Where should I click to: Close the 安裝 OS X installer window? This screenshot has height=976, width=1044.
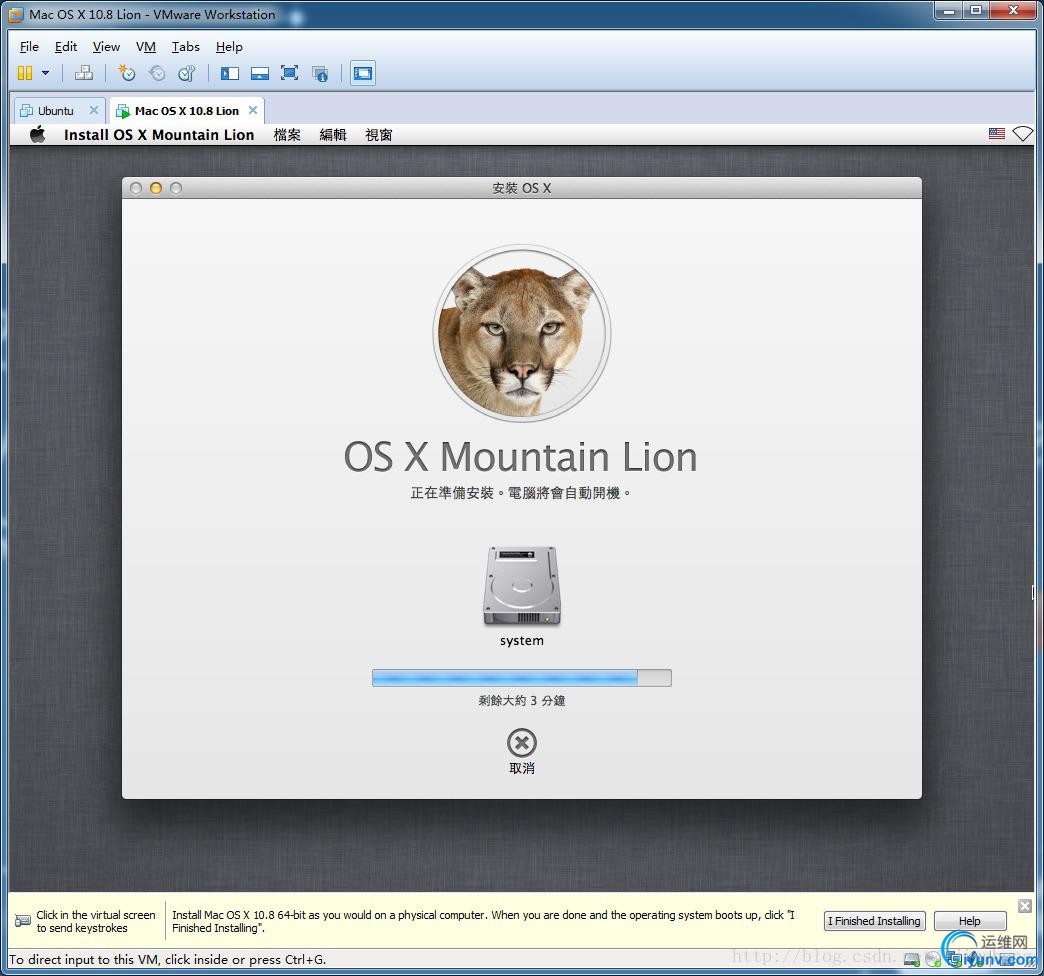click(x=136, y=188)
